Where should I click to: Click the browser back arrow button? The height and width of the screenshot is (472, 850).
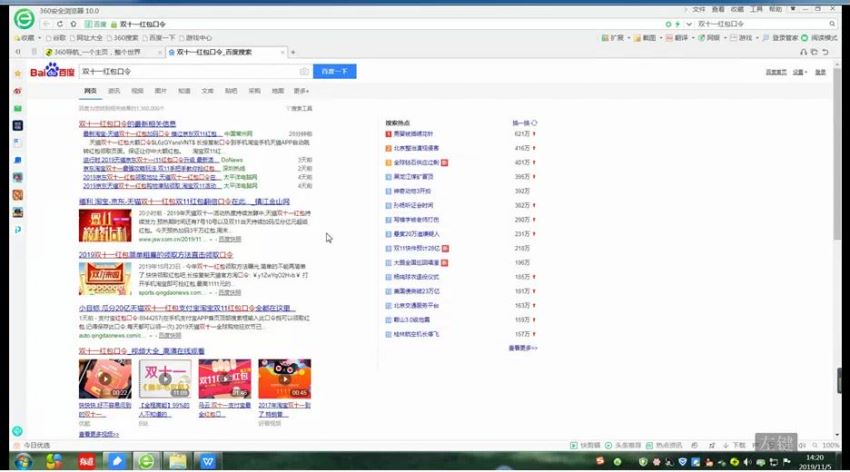point(46,24)
